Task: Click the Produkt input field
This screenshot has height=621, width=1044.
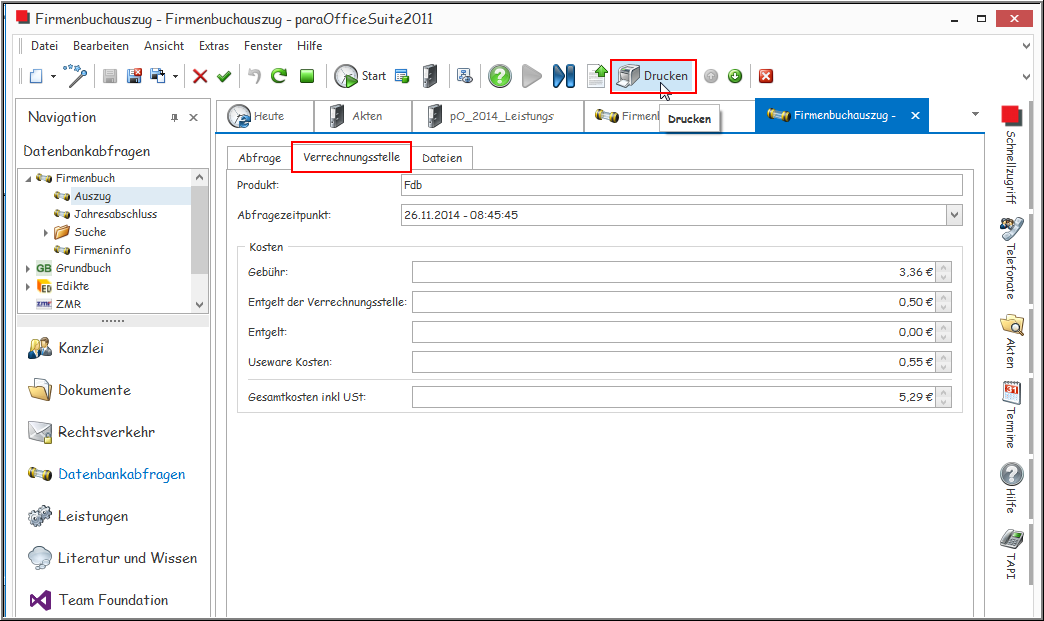Action: tap(680, 185)
